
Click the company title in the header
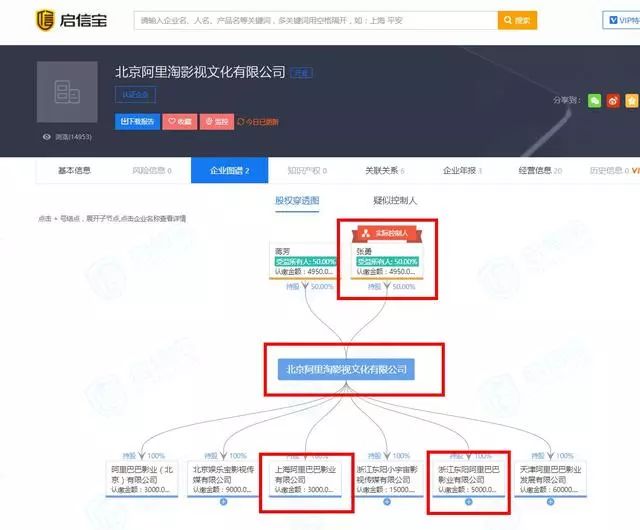point(200,72)
